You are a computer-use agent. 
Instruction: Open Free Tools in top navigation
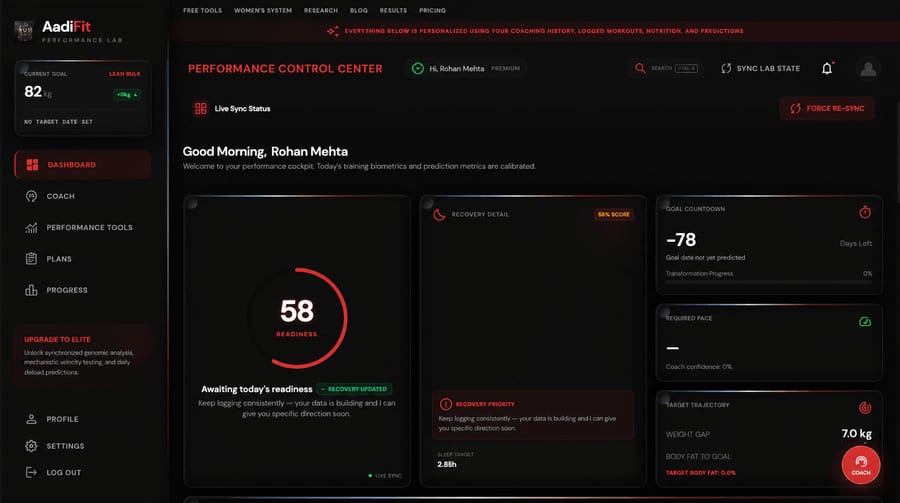[202, 10]
